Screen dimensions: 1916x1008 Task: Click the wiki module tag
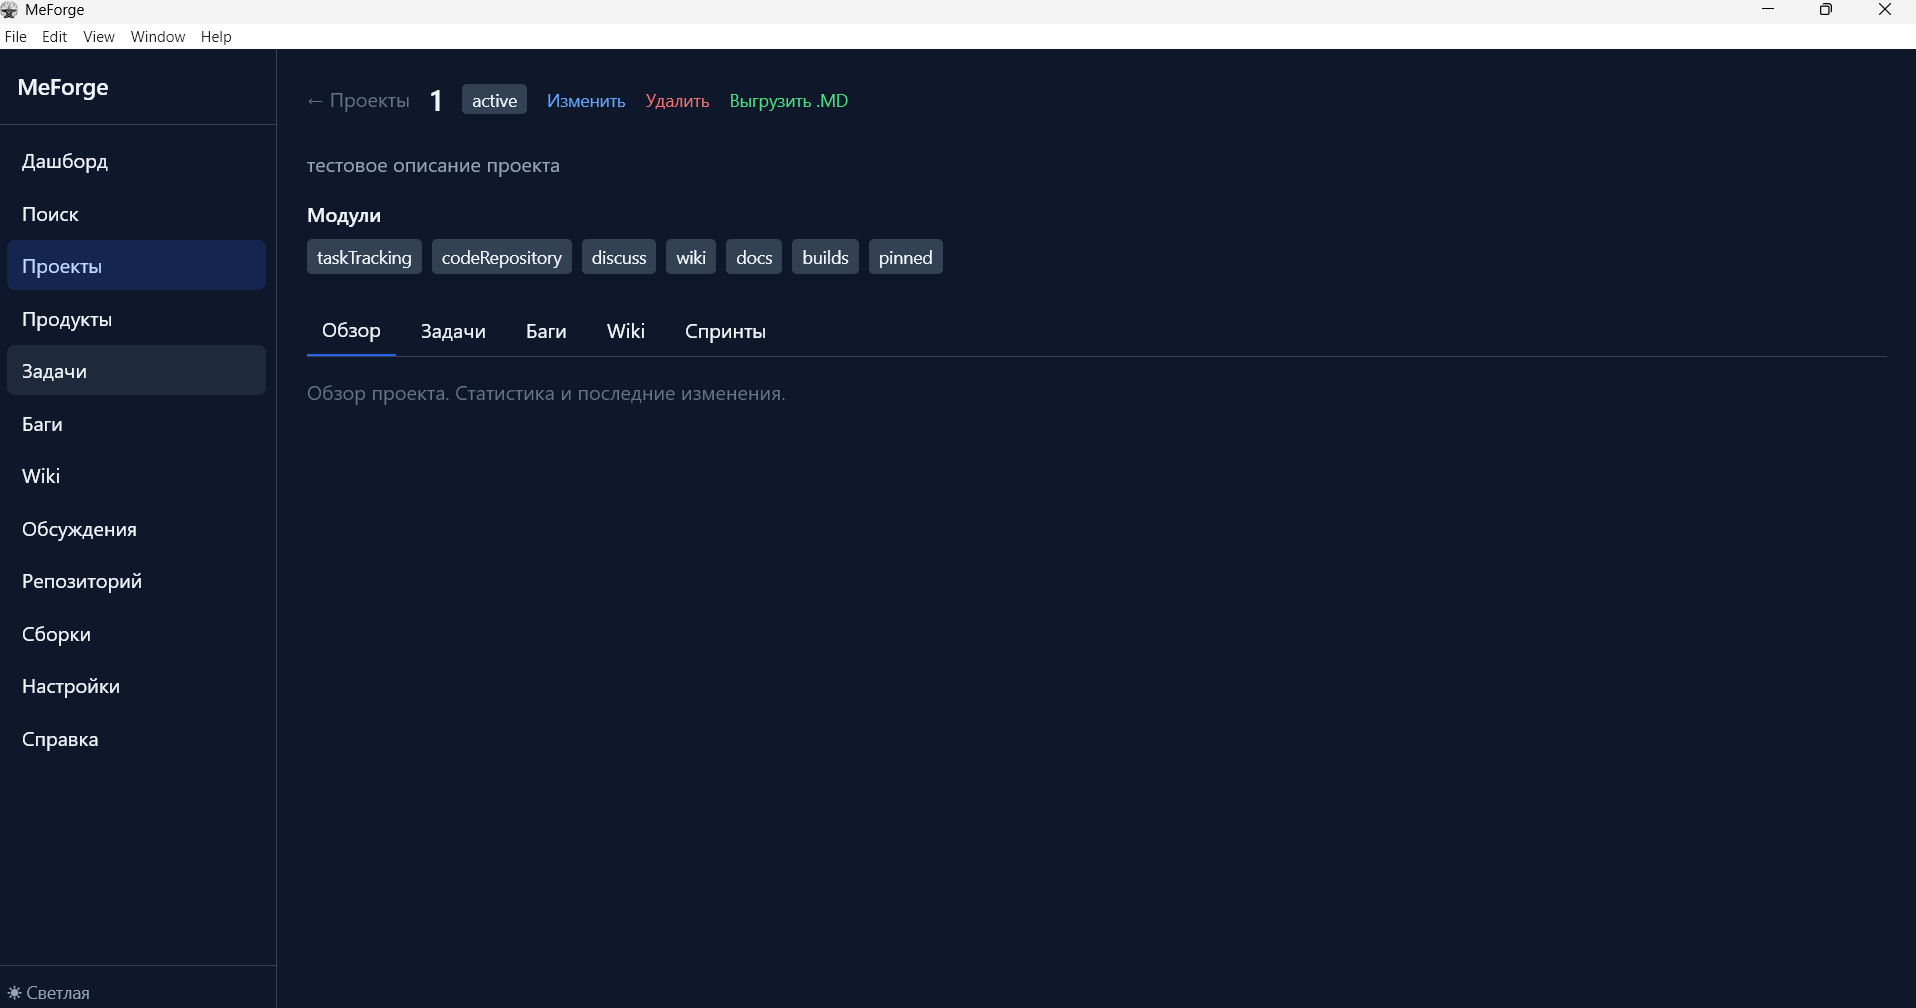click(691, 257)
